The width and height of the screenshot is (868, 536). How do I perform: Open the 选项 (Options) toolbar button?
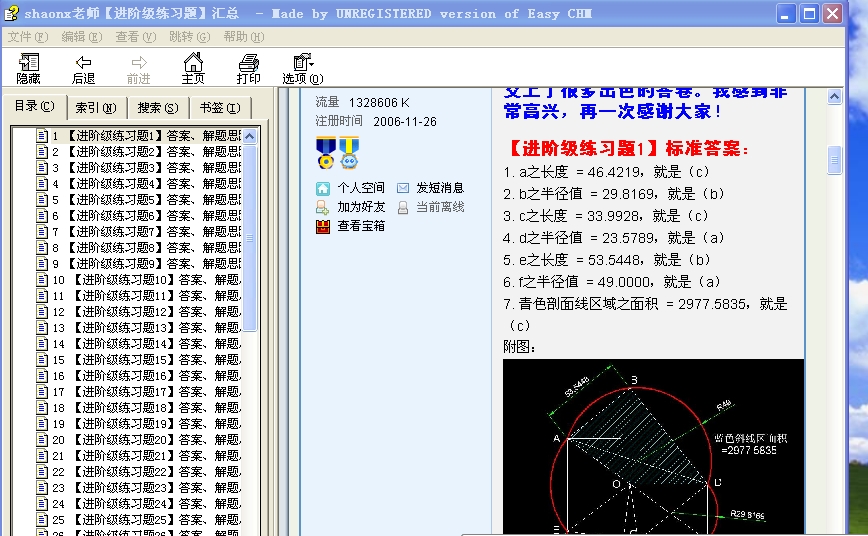tap(303, 69)
